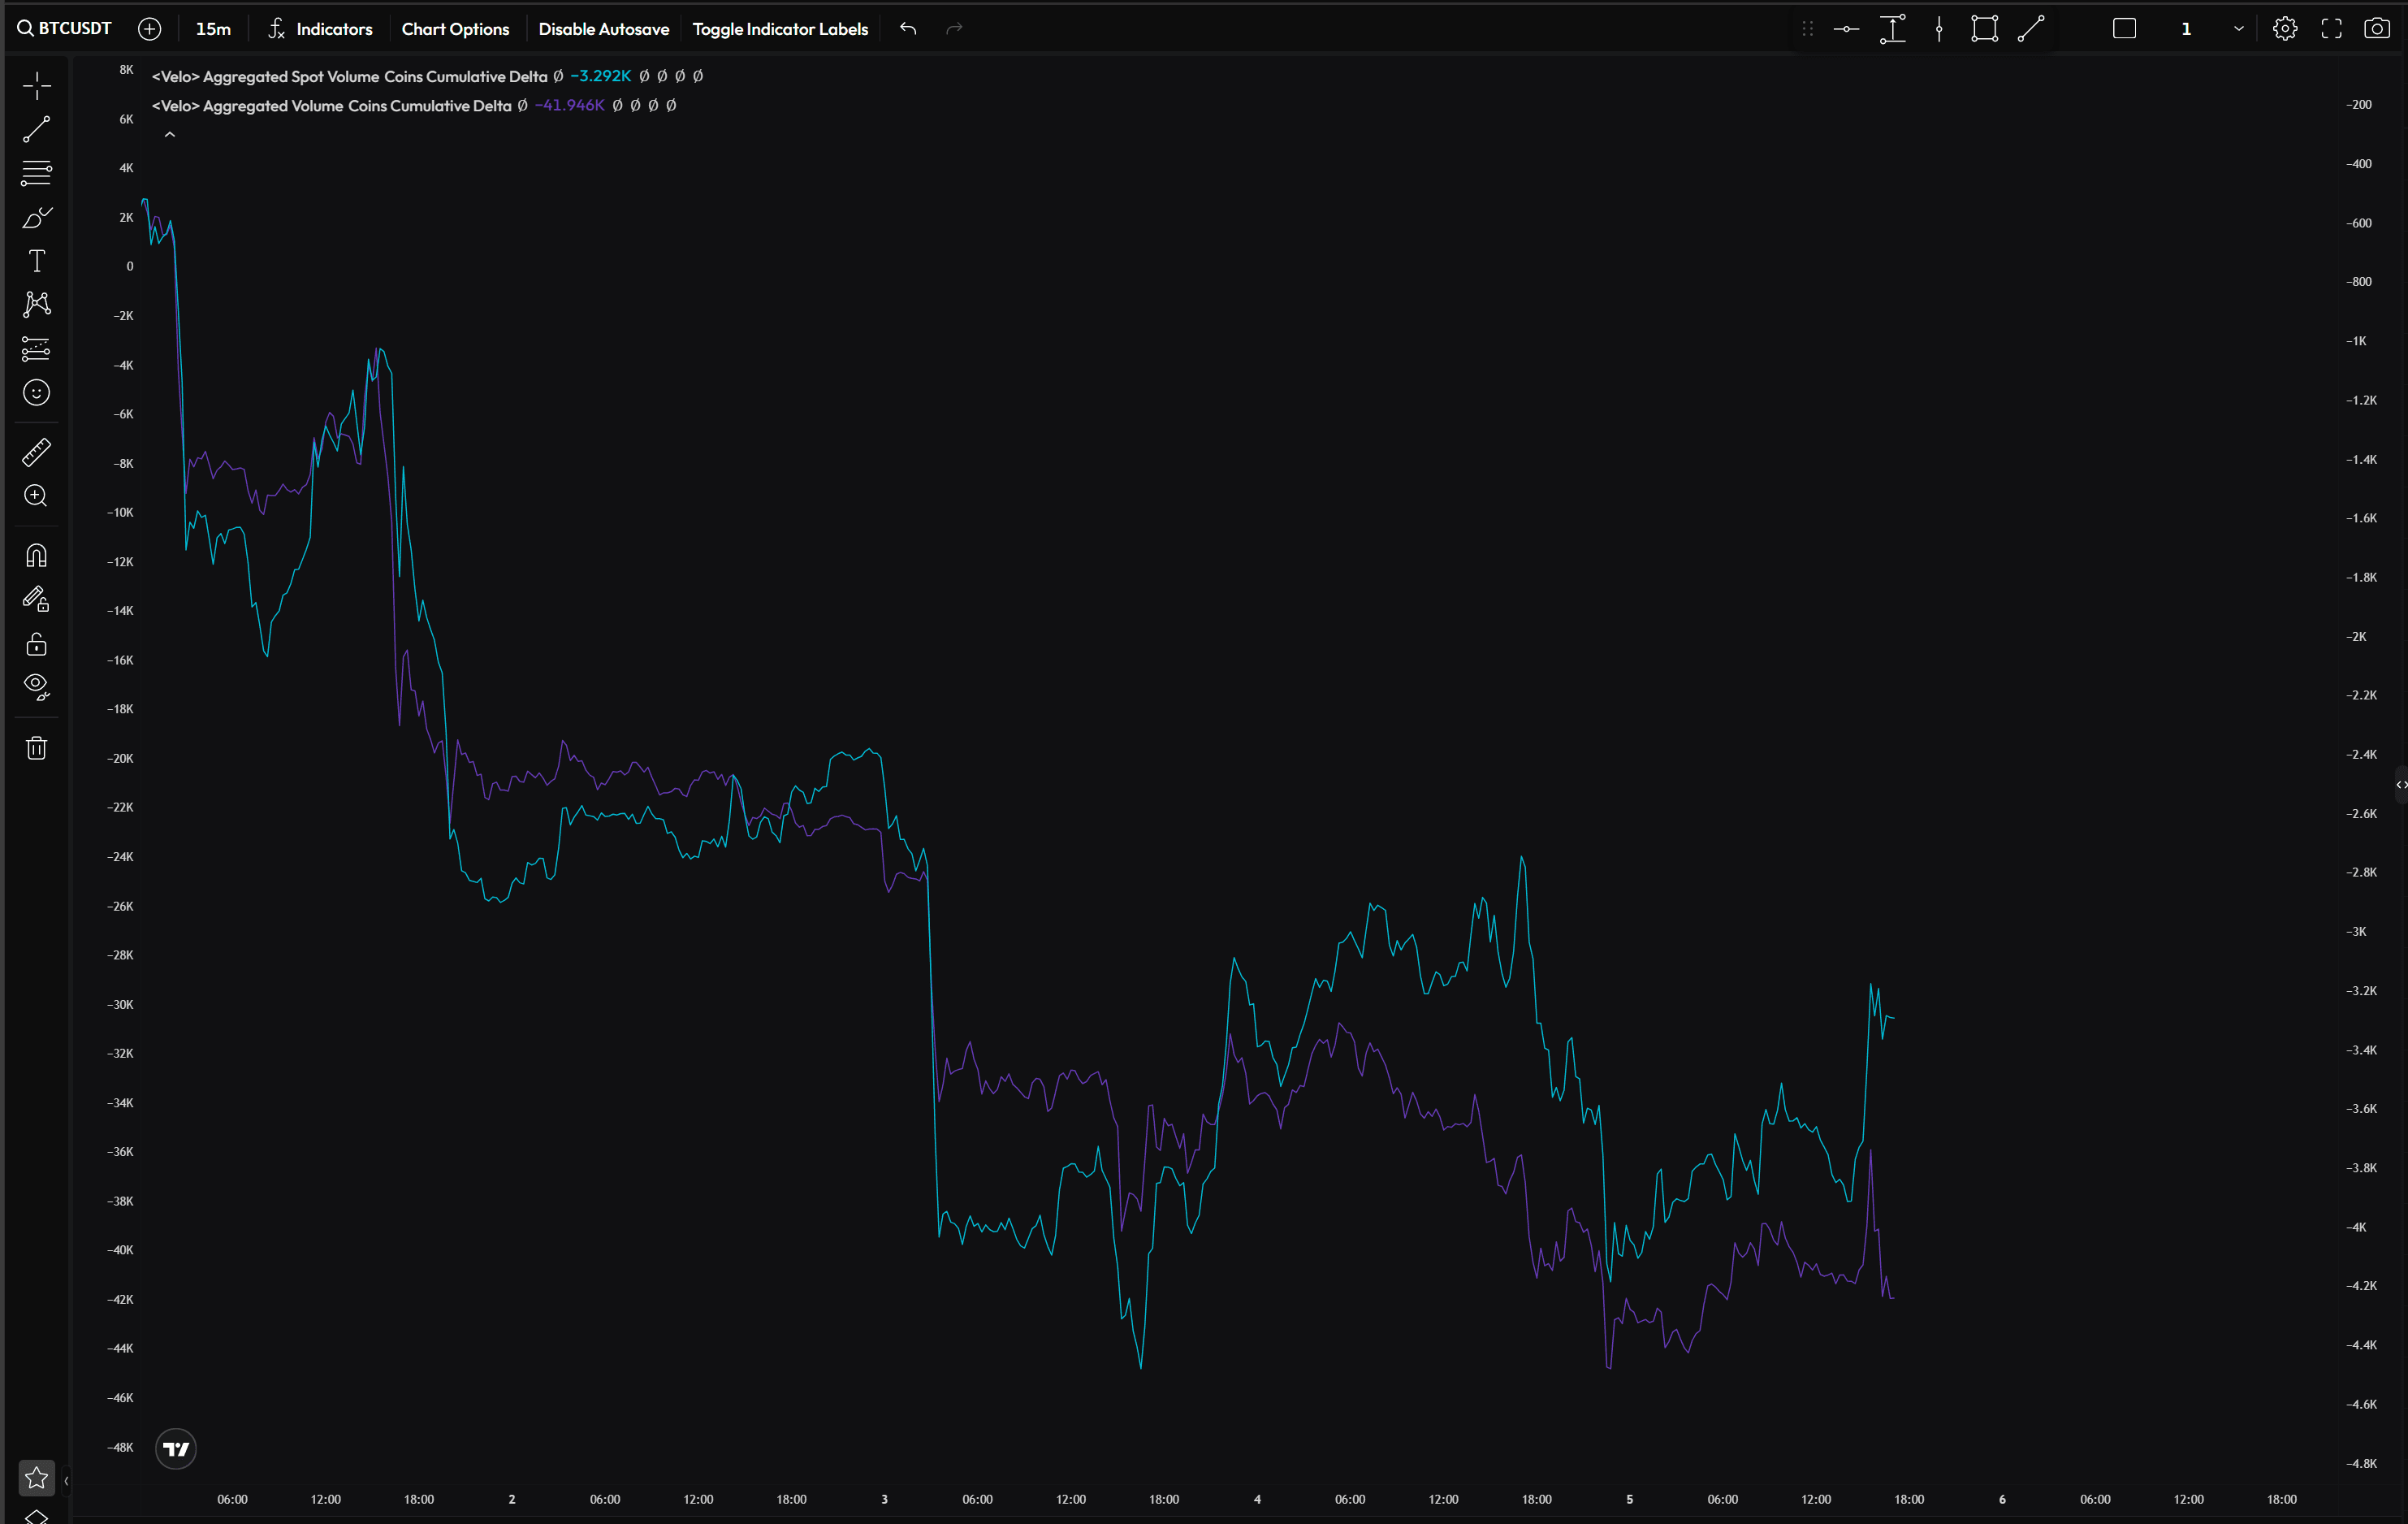This screenshot has width=2408, height=1524.
Task: Select the text annotation tool
Action: (37, 261)
